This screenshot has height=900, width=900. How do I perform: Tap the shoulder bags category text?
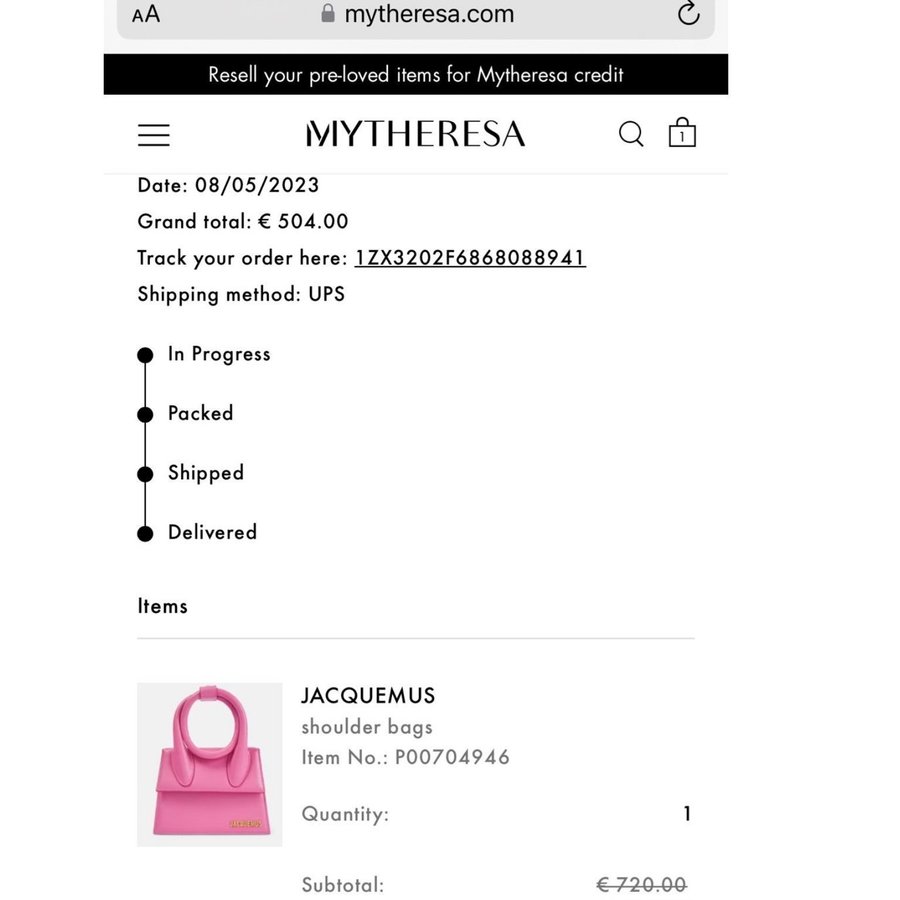pos(367,727)
